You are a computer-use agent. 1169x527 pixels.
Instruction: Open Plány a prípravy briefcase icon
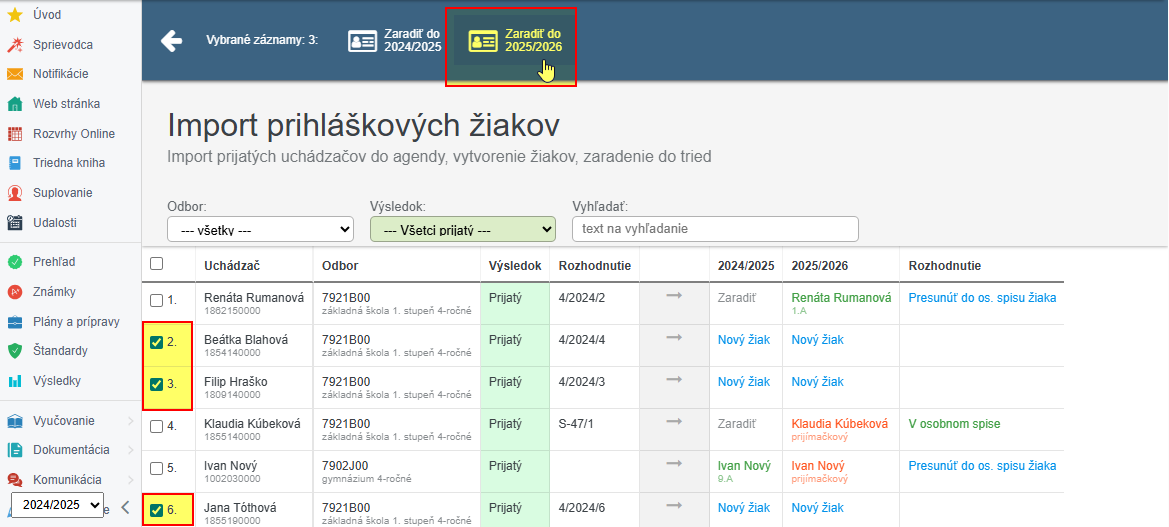(x=14, y=322)
